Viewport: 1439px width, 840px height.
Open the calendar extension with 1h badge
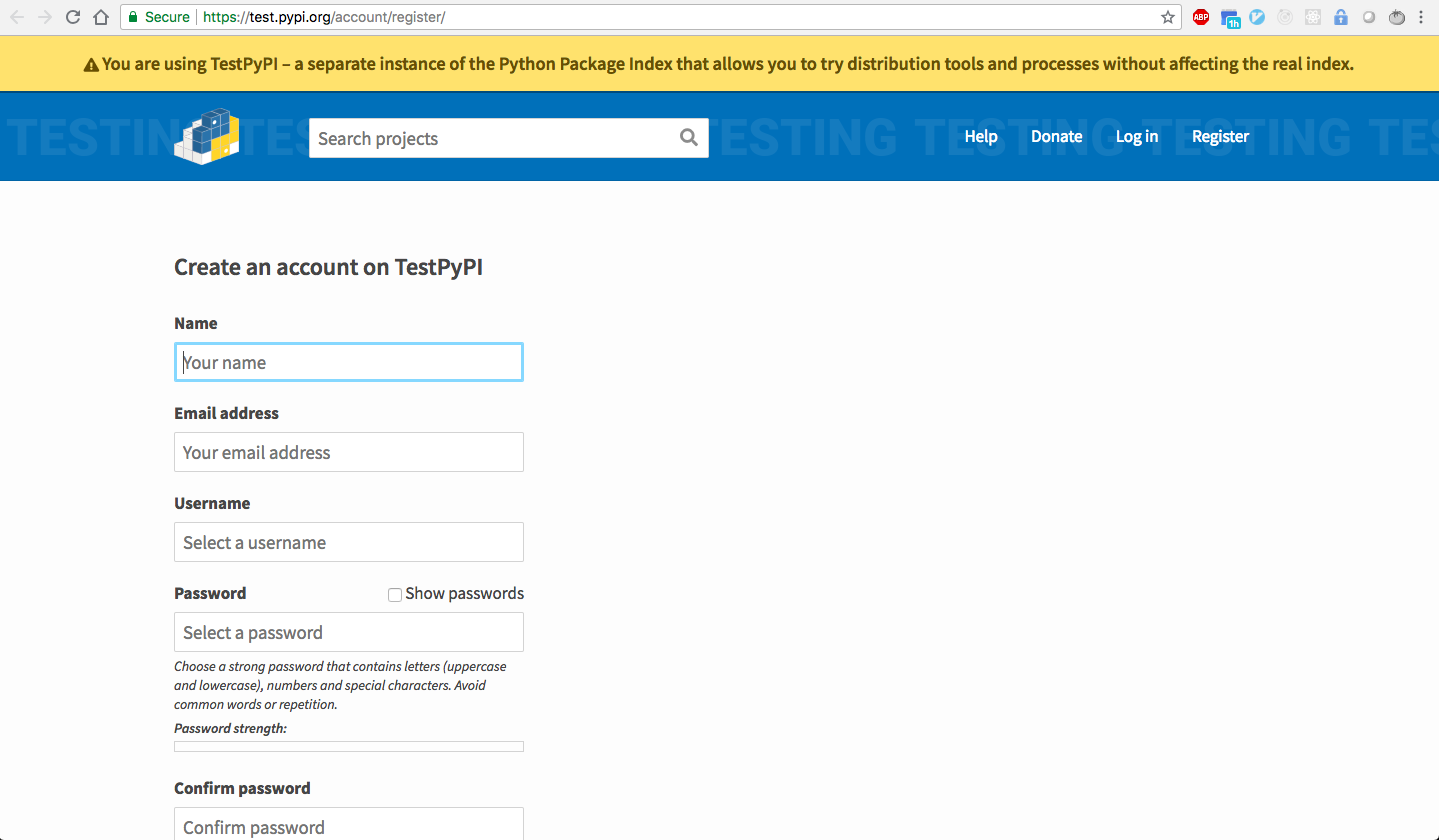tap(1230, 18)
